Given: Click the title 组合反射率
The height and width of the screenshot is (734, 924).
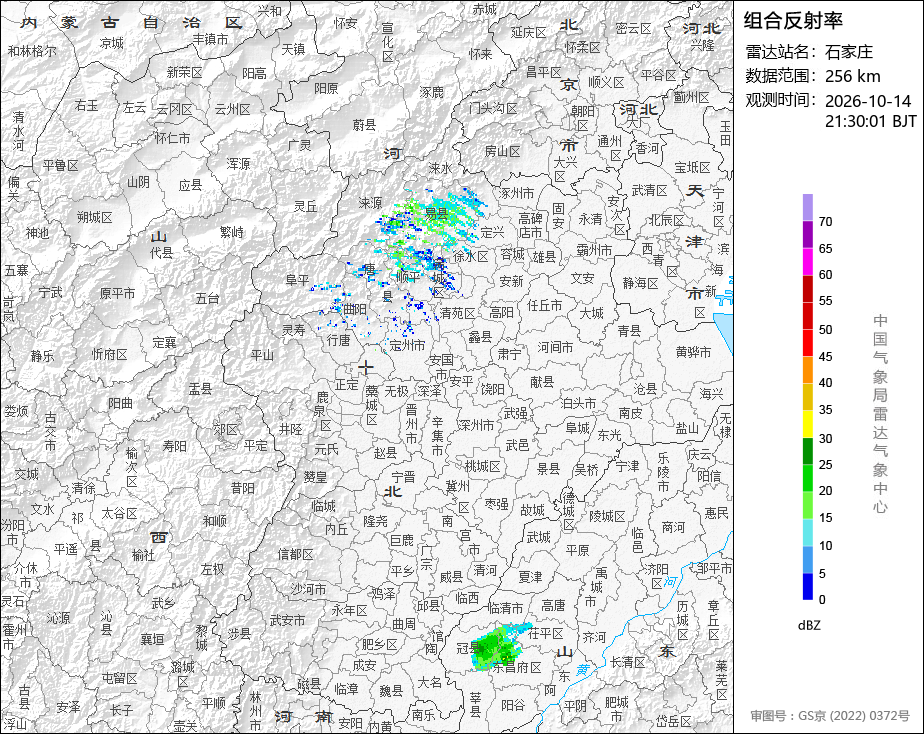Looking at the screenshot, I should tap(793, 21).
